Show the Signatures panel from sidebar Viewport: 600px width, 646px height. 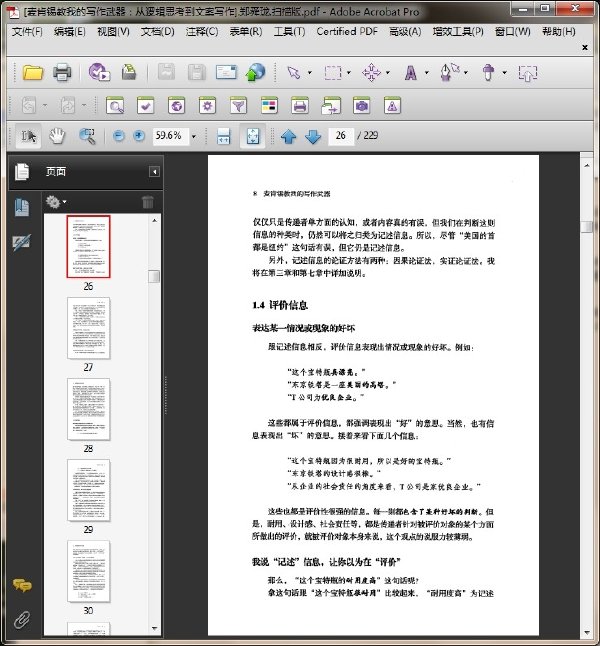click(x=21, y=243)
